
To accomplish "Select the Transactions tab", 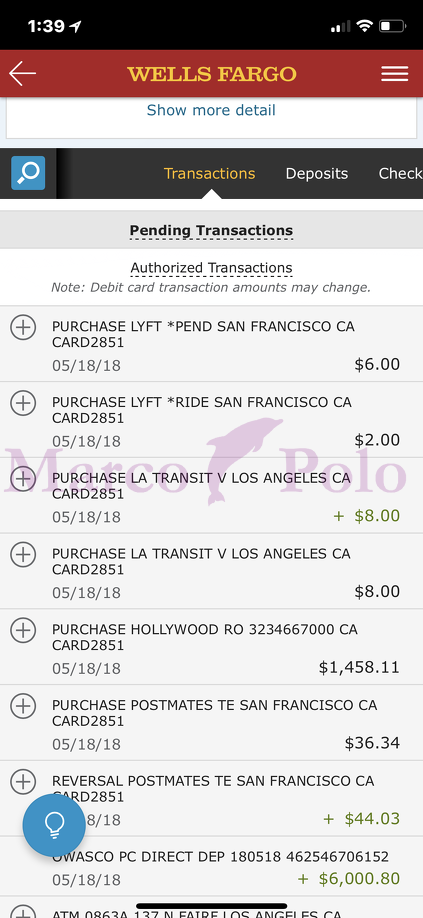I will click(209, 174).
